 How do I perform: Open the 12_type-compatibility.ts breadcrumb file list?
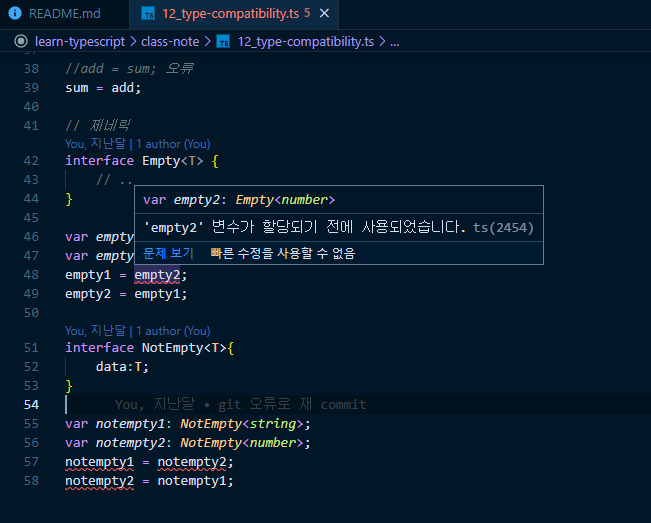coord(304,42)
